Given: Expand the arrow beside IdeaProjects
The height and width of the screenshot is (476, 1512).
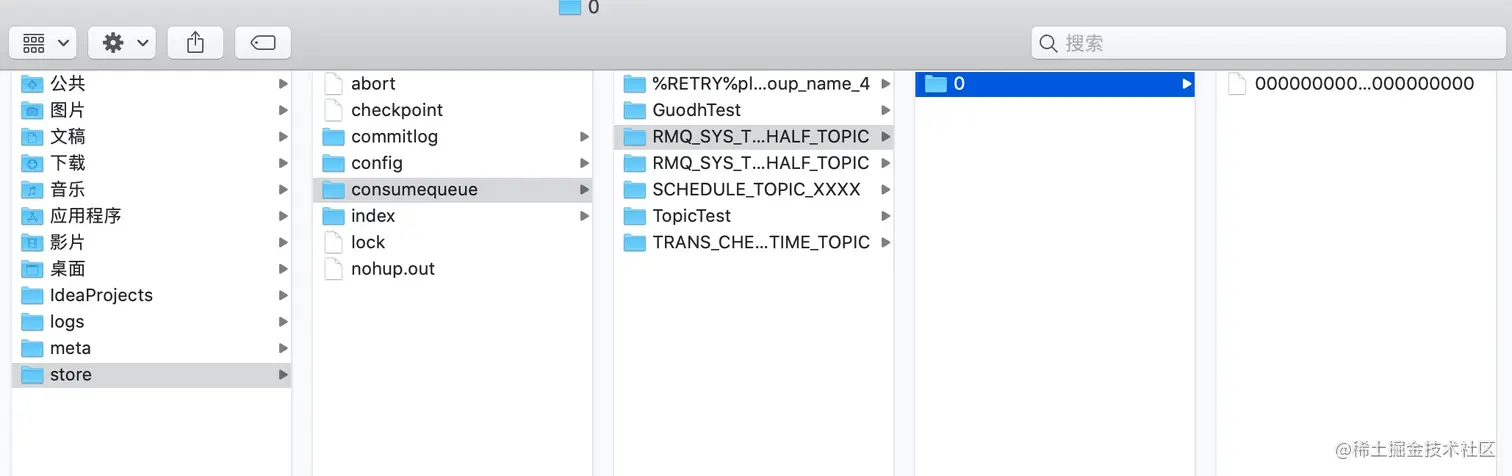Looking at the screenshot, I should [284, 295].
